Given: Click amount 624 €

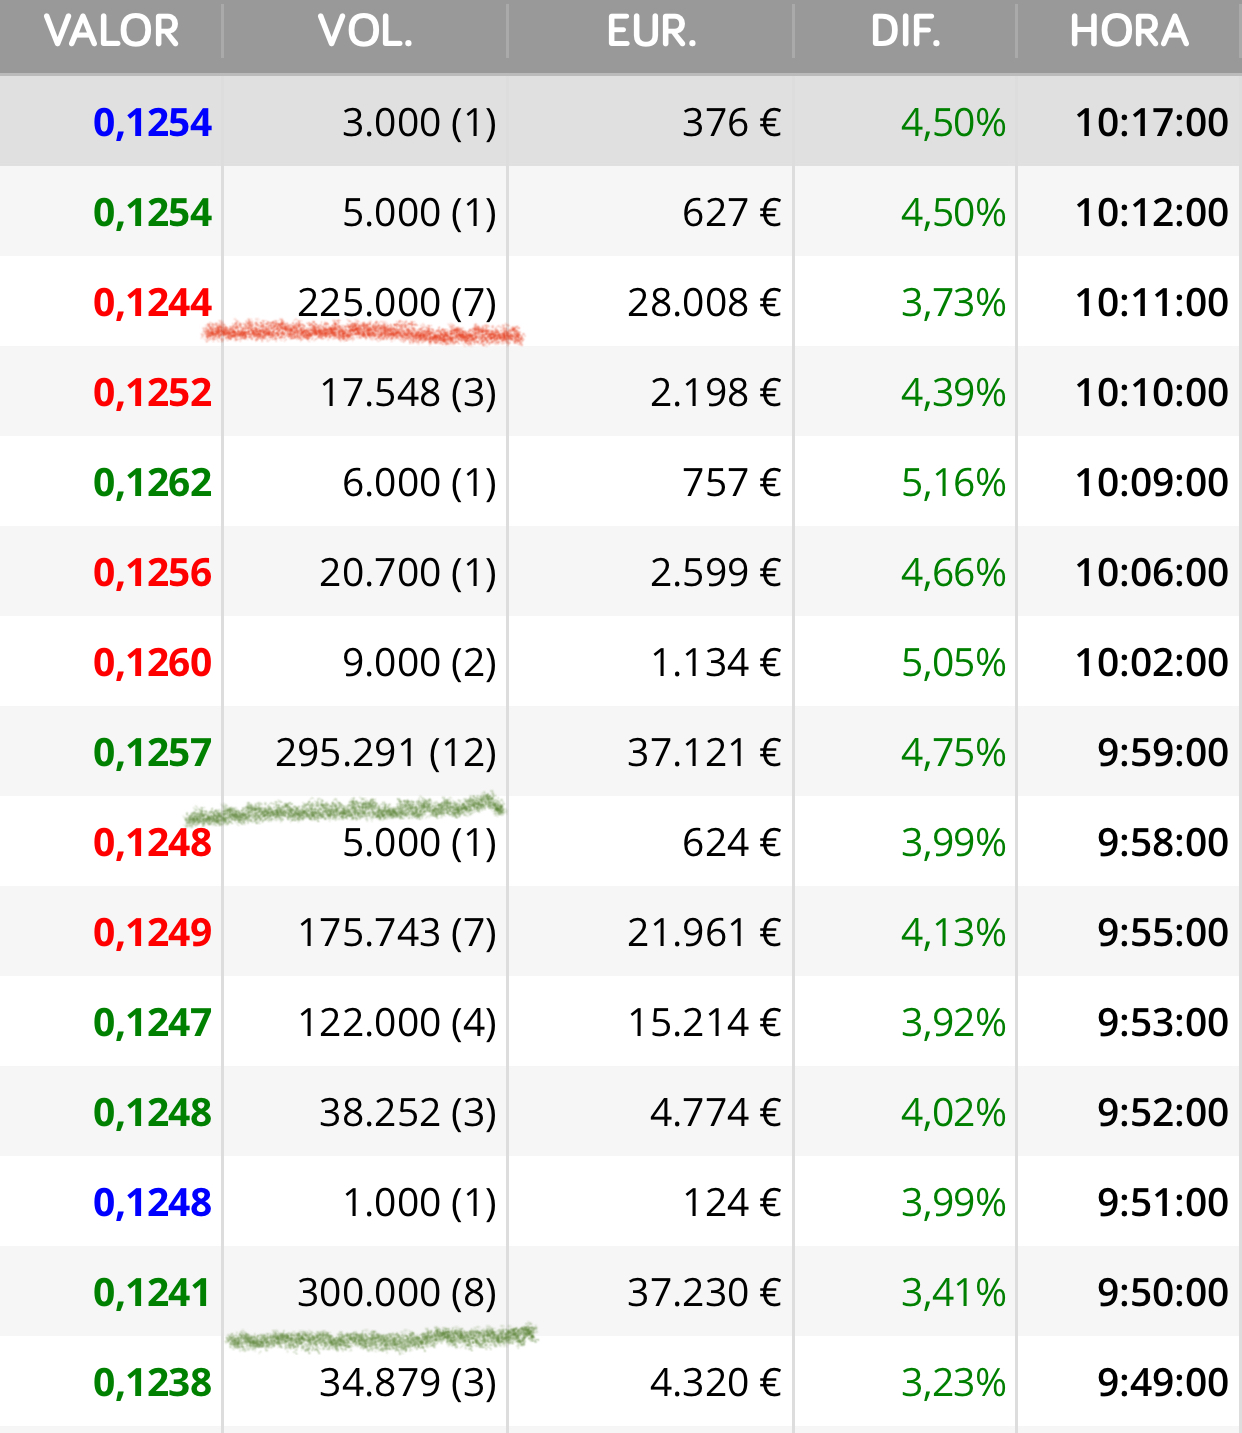Looking at the screenshot, I should [732, 843].
